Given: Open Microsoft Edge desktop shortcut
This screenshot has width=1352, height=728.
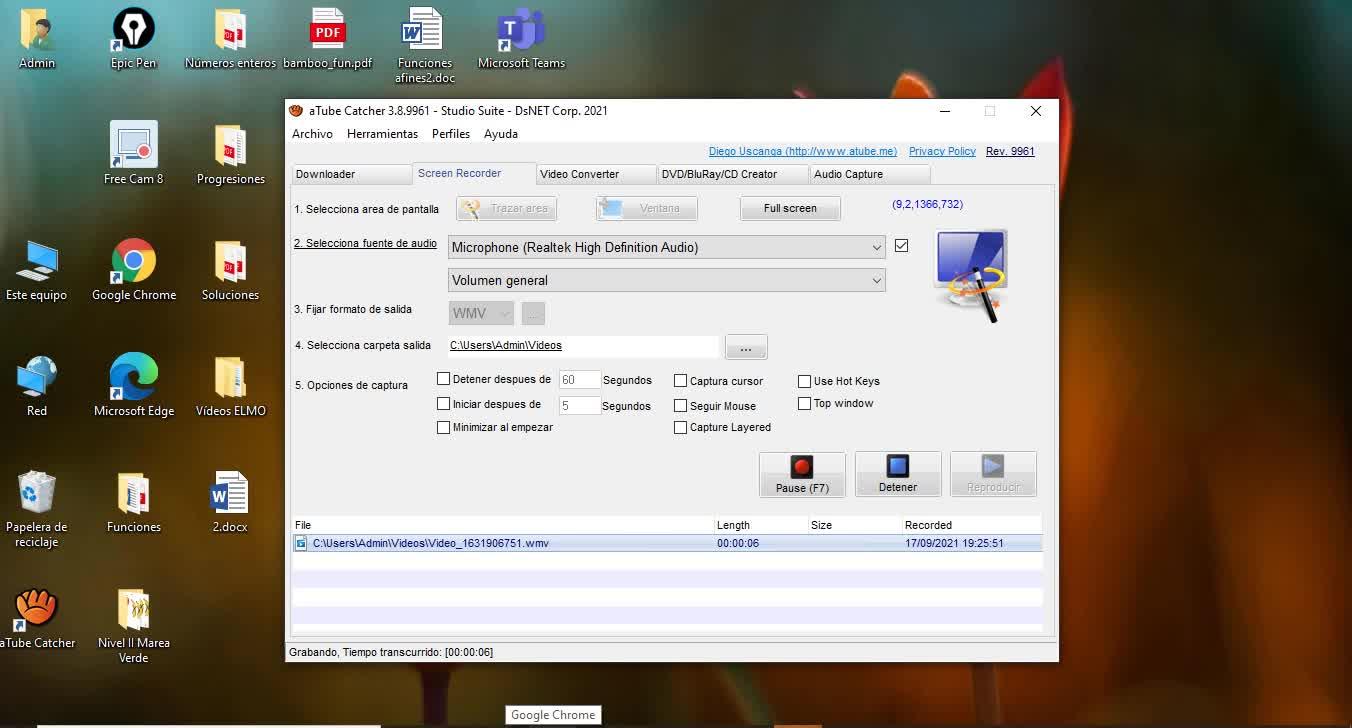Looking at the screenshot, I should 133,385.
